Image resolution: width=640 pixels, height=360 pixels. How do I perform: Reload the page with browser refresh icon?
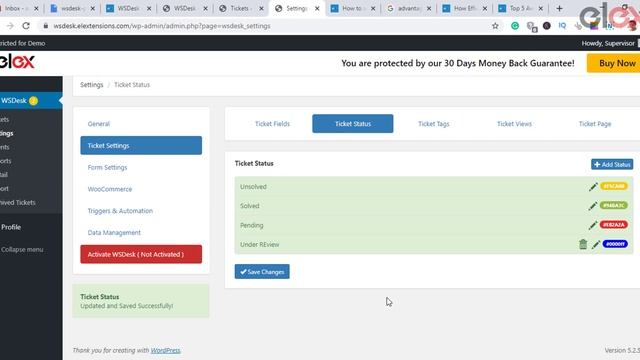(26, 26)
